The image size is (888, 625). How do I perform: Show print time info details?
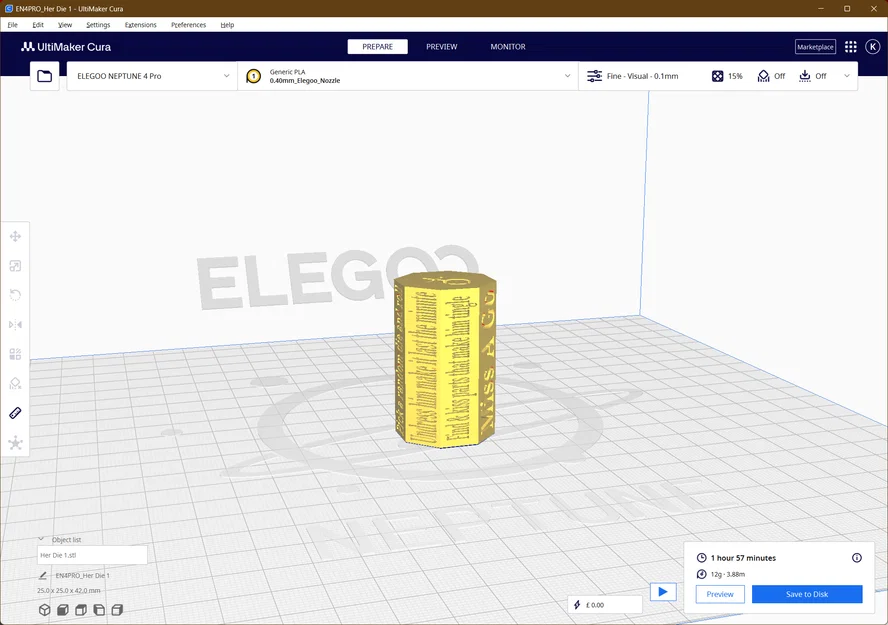[x=857, y=558]
